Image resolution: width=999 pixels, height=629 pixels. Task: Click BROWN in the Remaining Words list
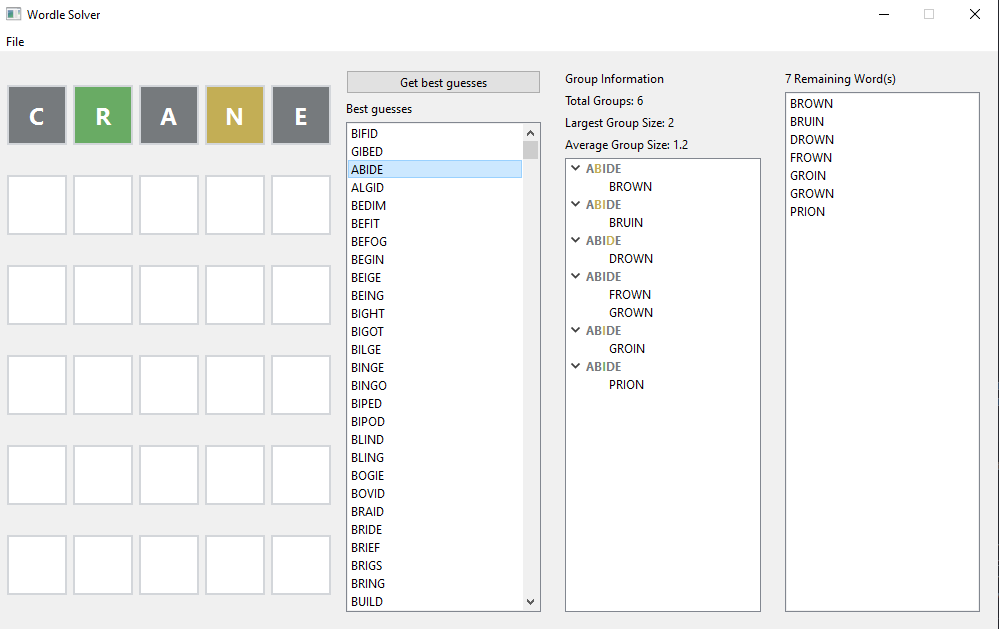point(882,104)
